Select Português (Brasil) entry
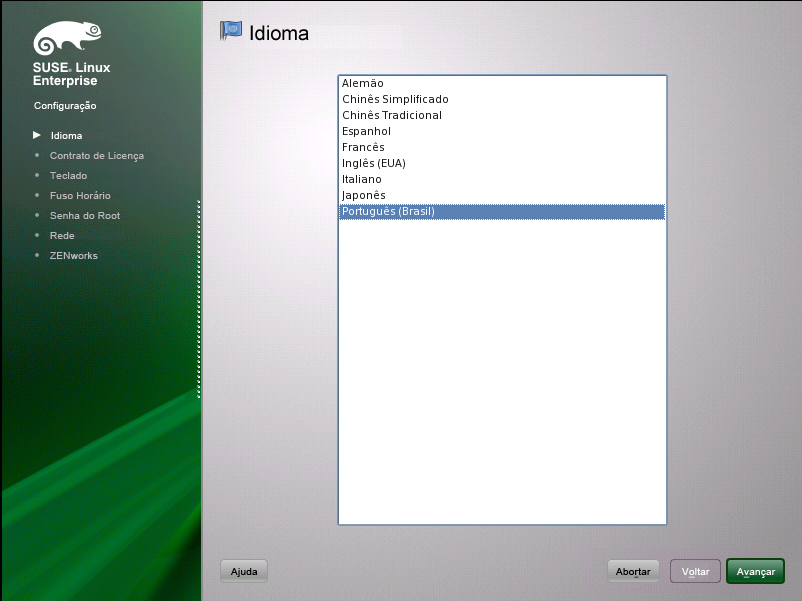Image resolution: width=802 pixels, height=601 pixels. click(x=502, y=211)
